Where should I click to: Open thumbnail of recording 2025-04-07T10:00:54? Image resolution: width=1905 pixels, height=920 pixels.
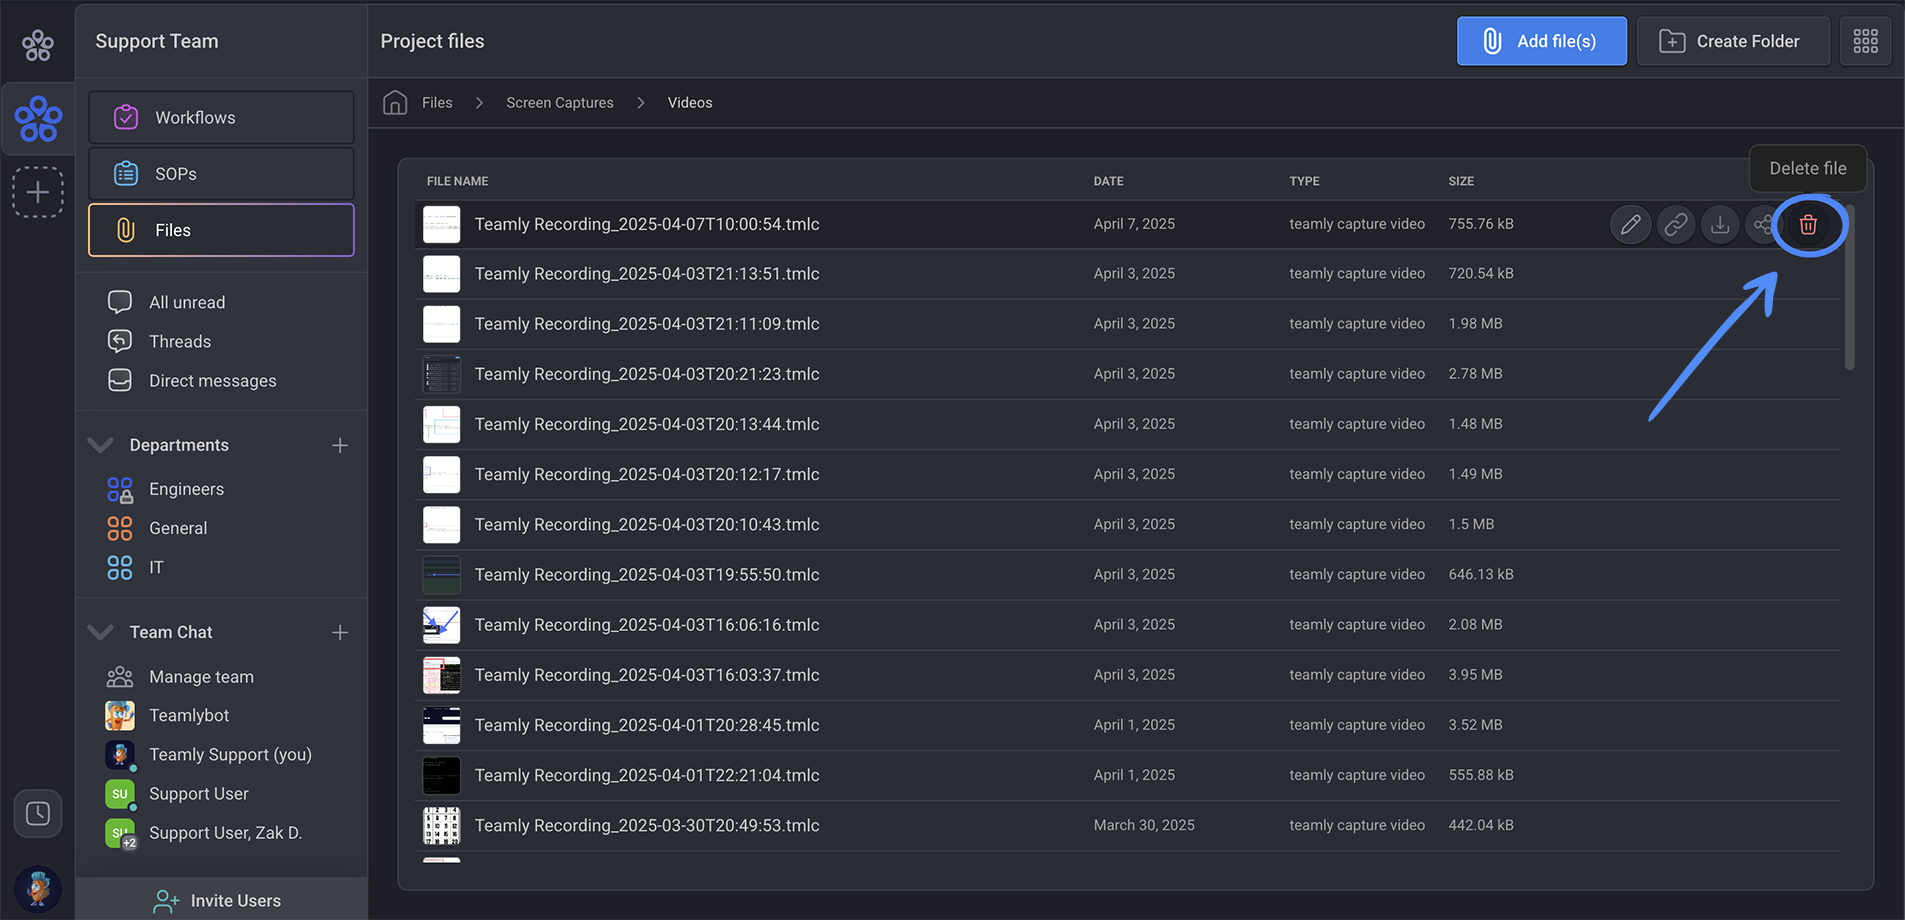pyautogui.click(x=441, y=224)
